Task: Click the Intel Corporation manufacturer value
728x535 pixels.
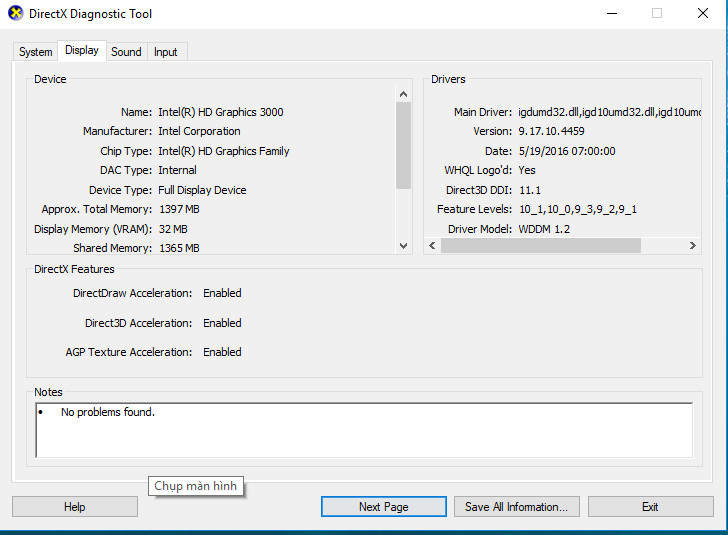Action: [199, 131]
